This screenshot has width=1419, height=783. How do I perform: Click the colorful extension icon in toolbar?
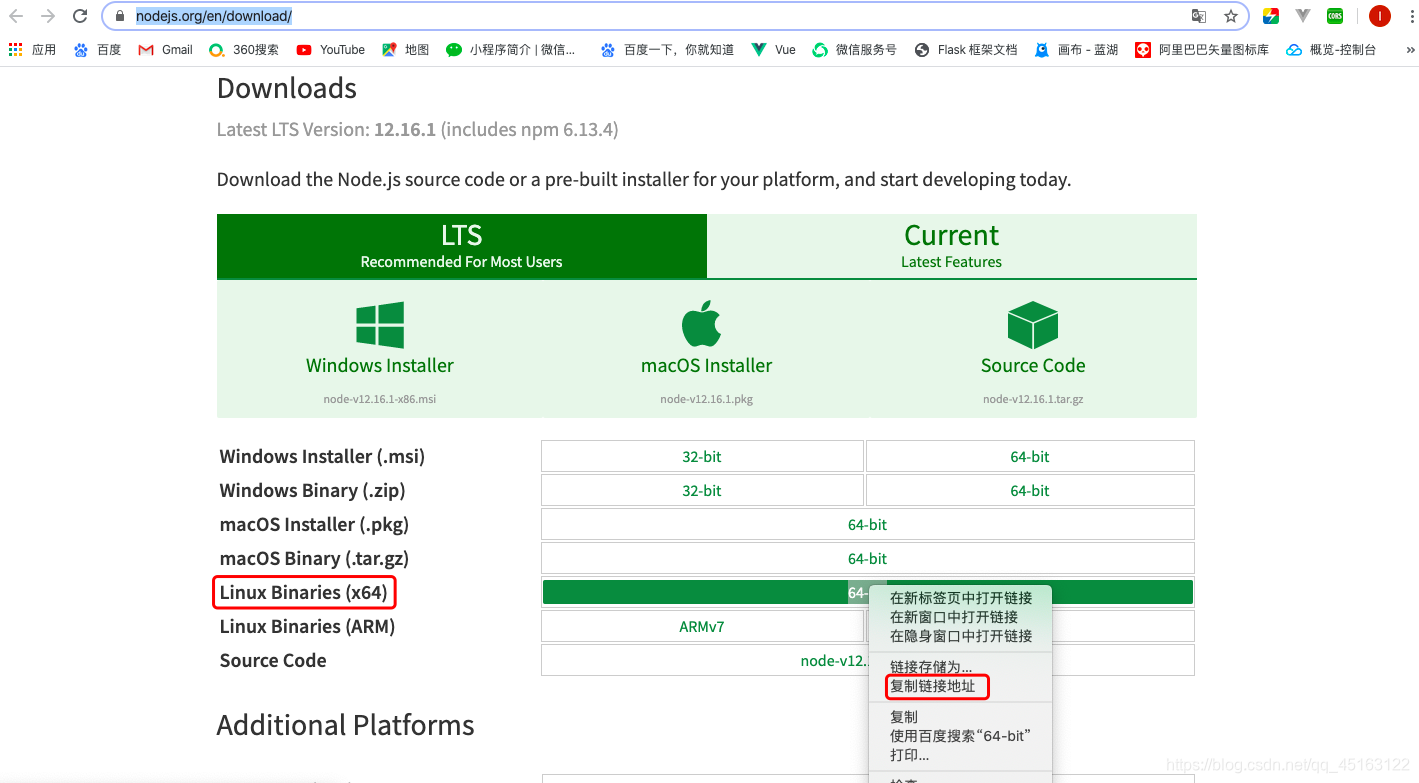pyautogui.click(x=1271, y=16)
